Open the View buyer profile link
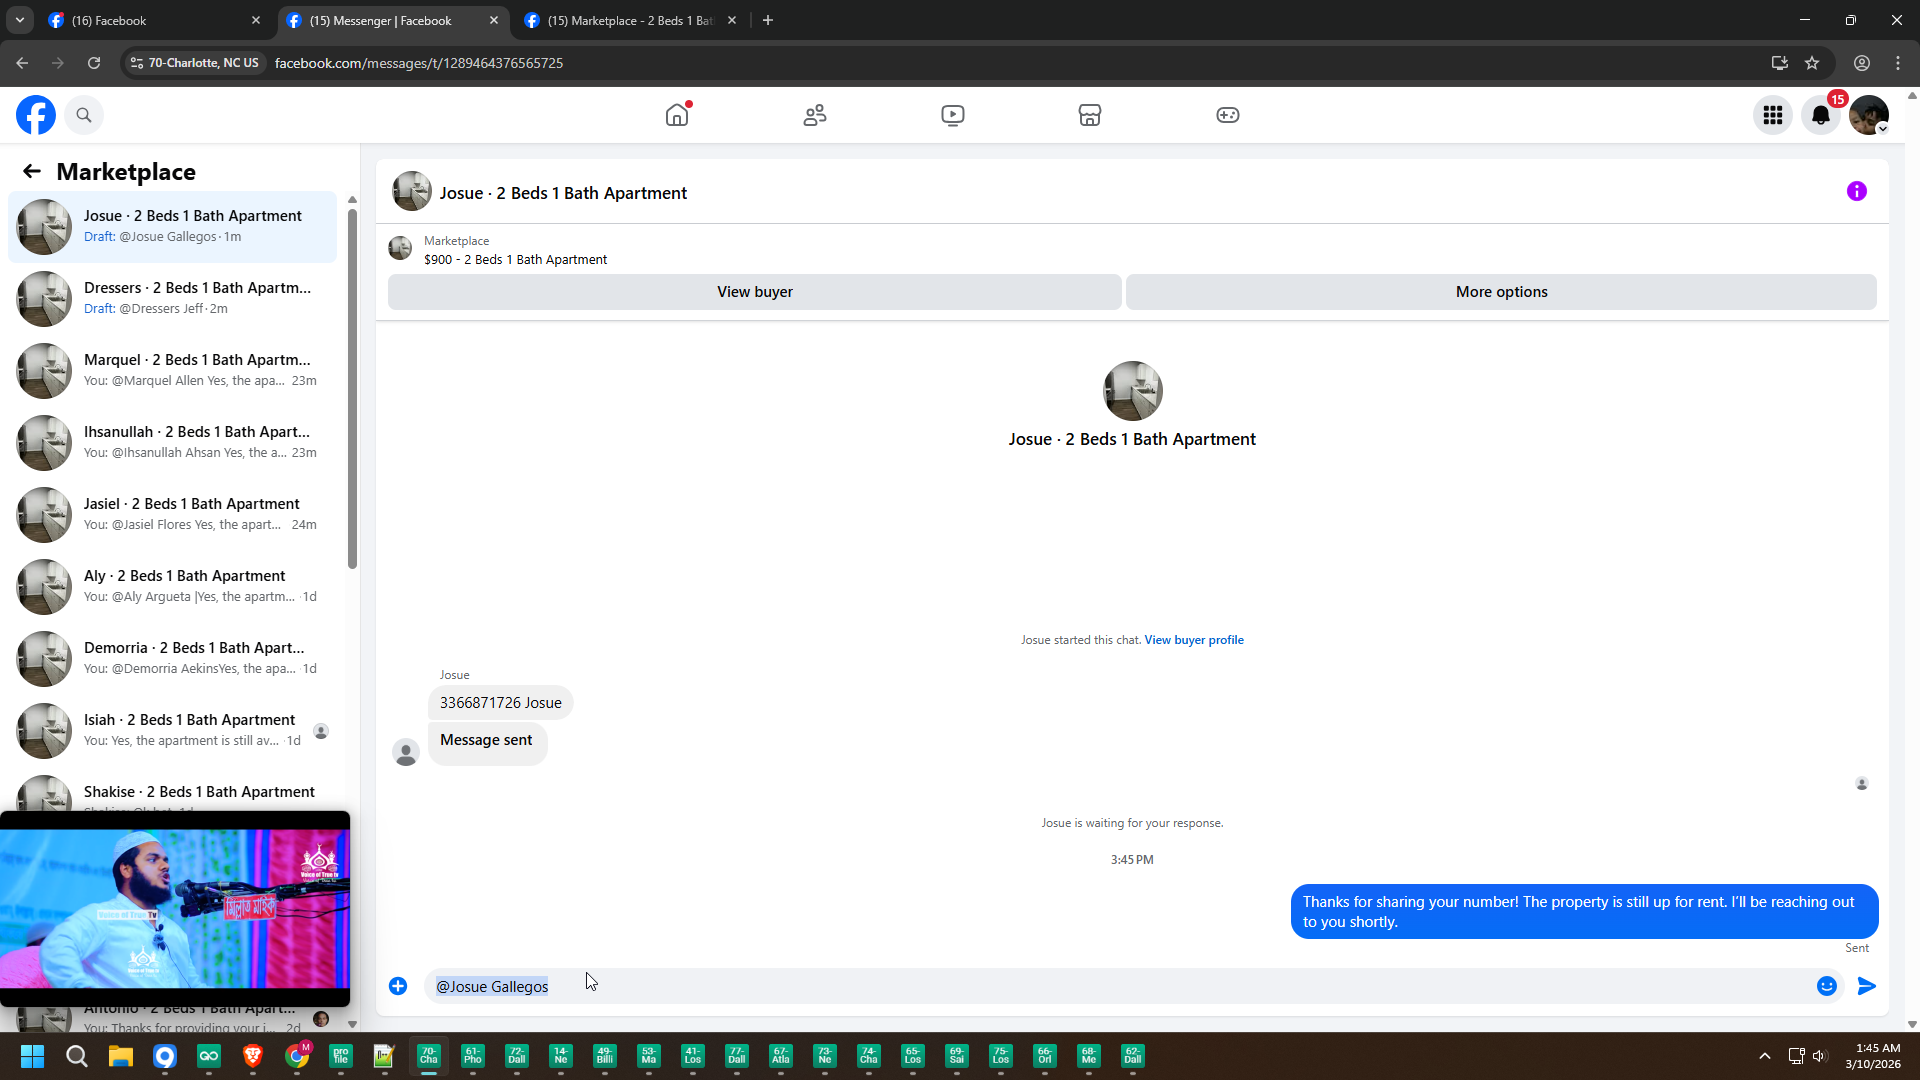1920x1080 pixels. click(x=1194, y=640)
